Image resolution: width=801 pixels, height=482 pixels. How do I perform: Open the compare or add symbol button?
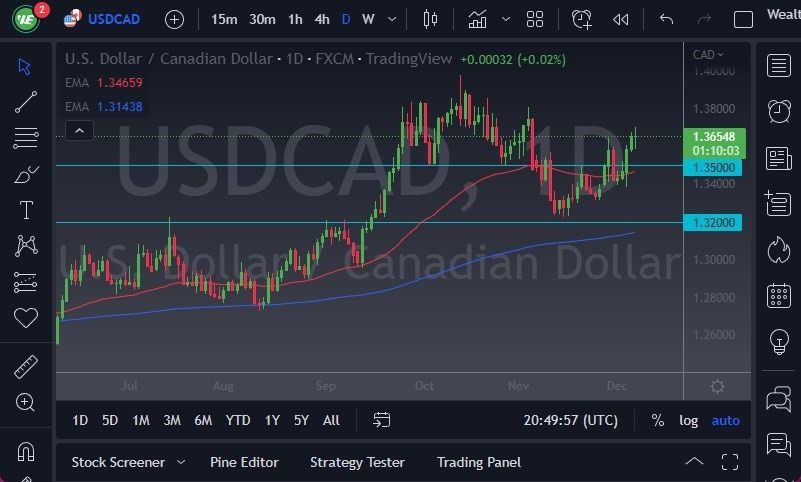click(x=174, y=19)
